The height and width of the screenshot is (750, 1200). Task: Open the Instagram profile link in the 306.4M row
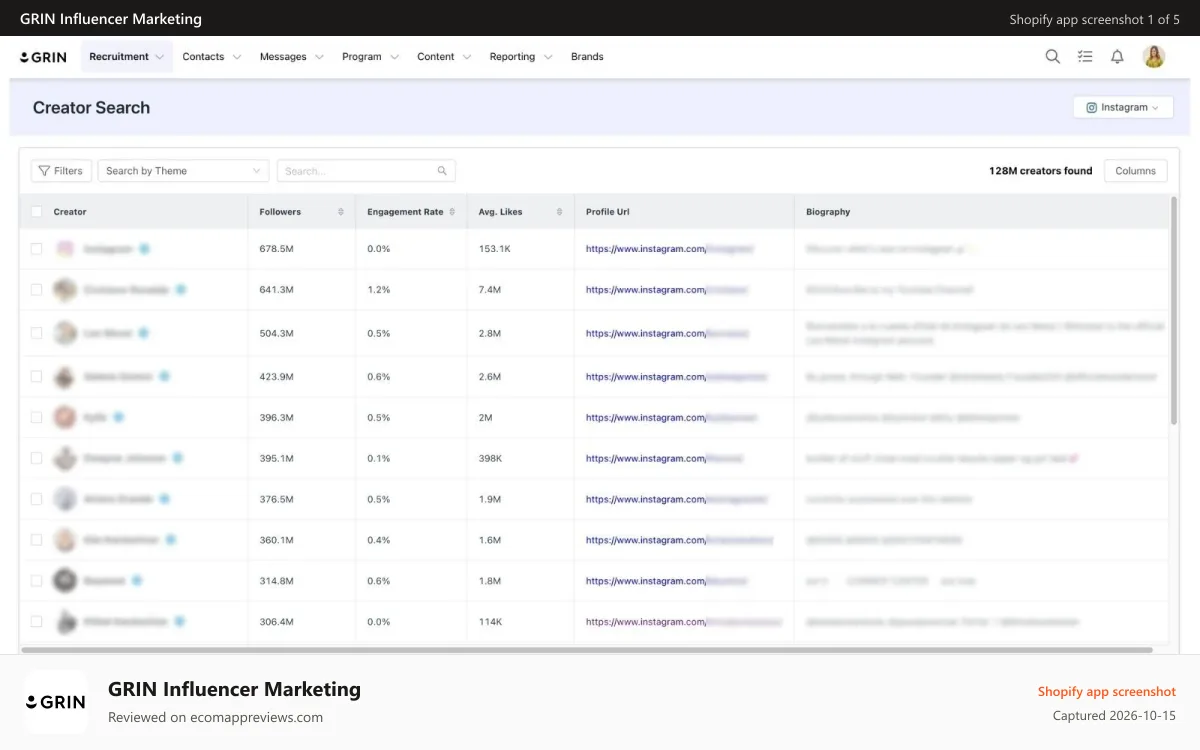pos(684,622)
